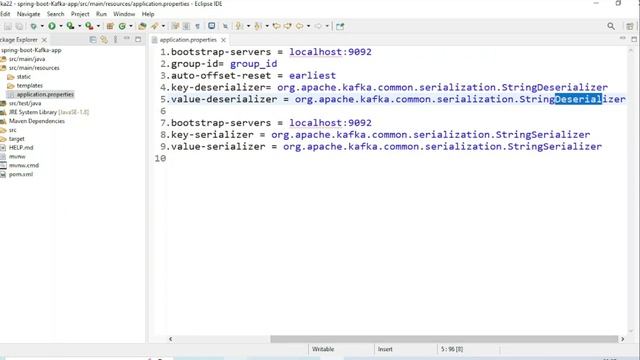Select HELP.md file in tree
640x360 pixels.
click(x=21, y=148)
